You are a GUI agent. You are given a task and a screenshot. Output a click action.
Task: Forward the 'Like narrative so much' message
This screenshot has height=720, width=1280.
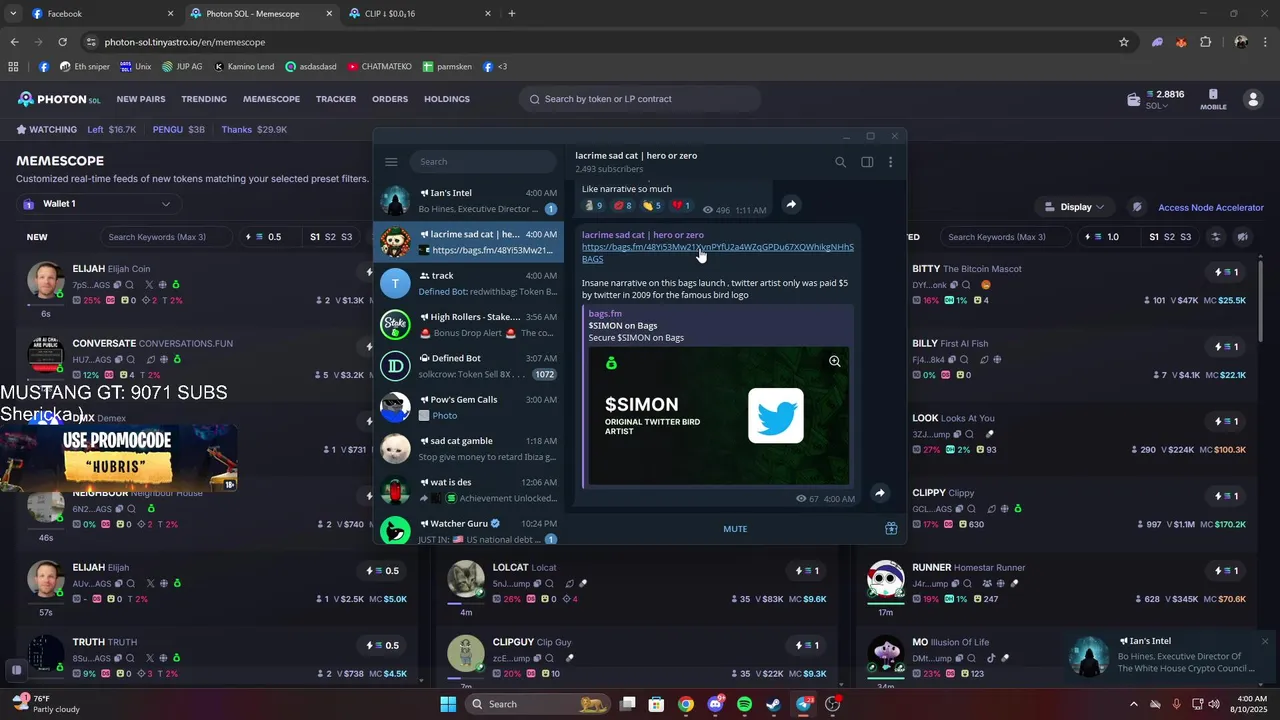791,204
